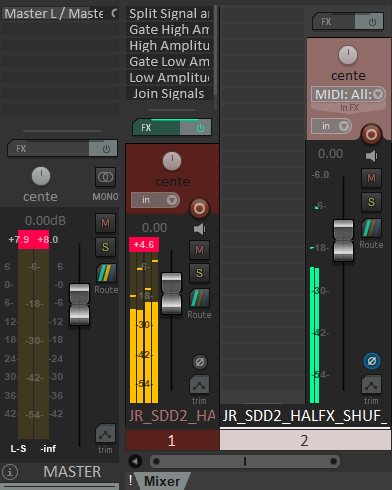Open track 1 input dropdown
Screen dimensions: 392x490
[155, 200]
